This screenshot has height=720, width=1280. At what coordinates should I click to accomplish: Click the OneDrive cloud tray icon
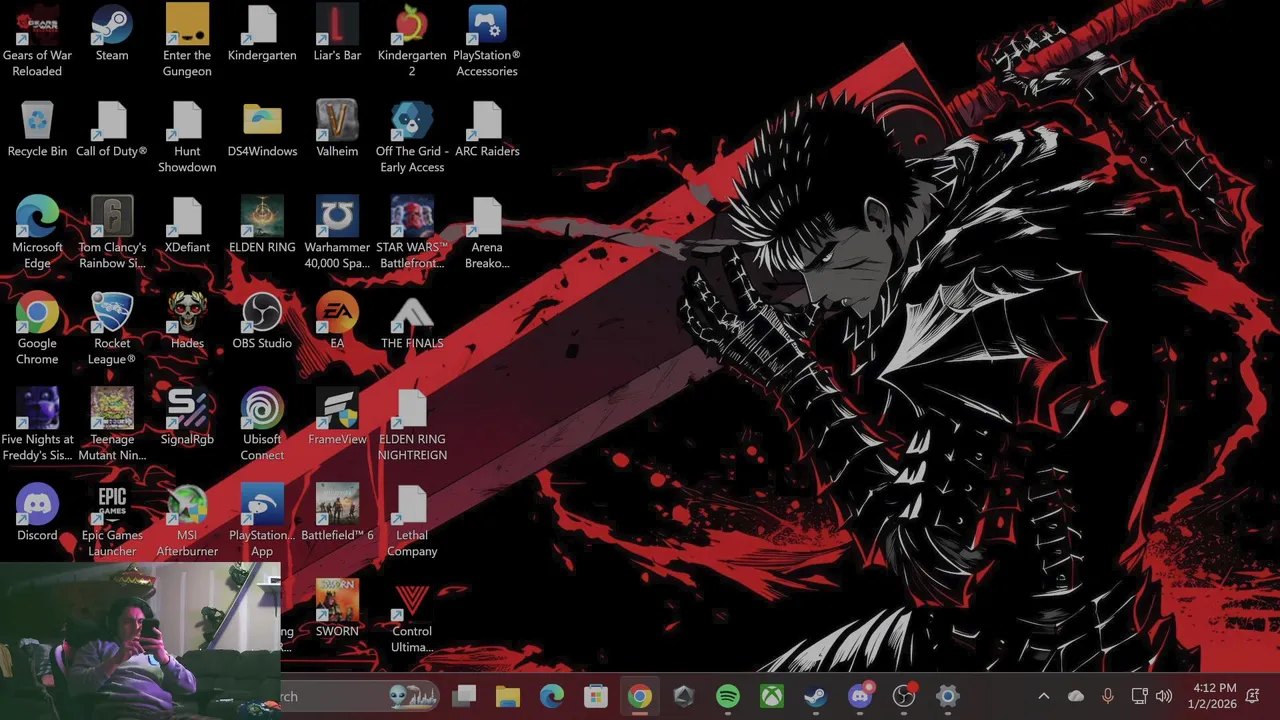pos(1076,696)
